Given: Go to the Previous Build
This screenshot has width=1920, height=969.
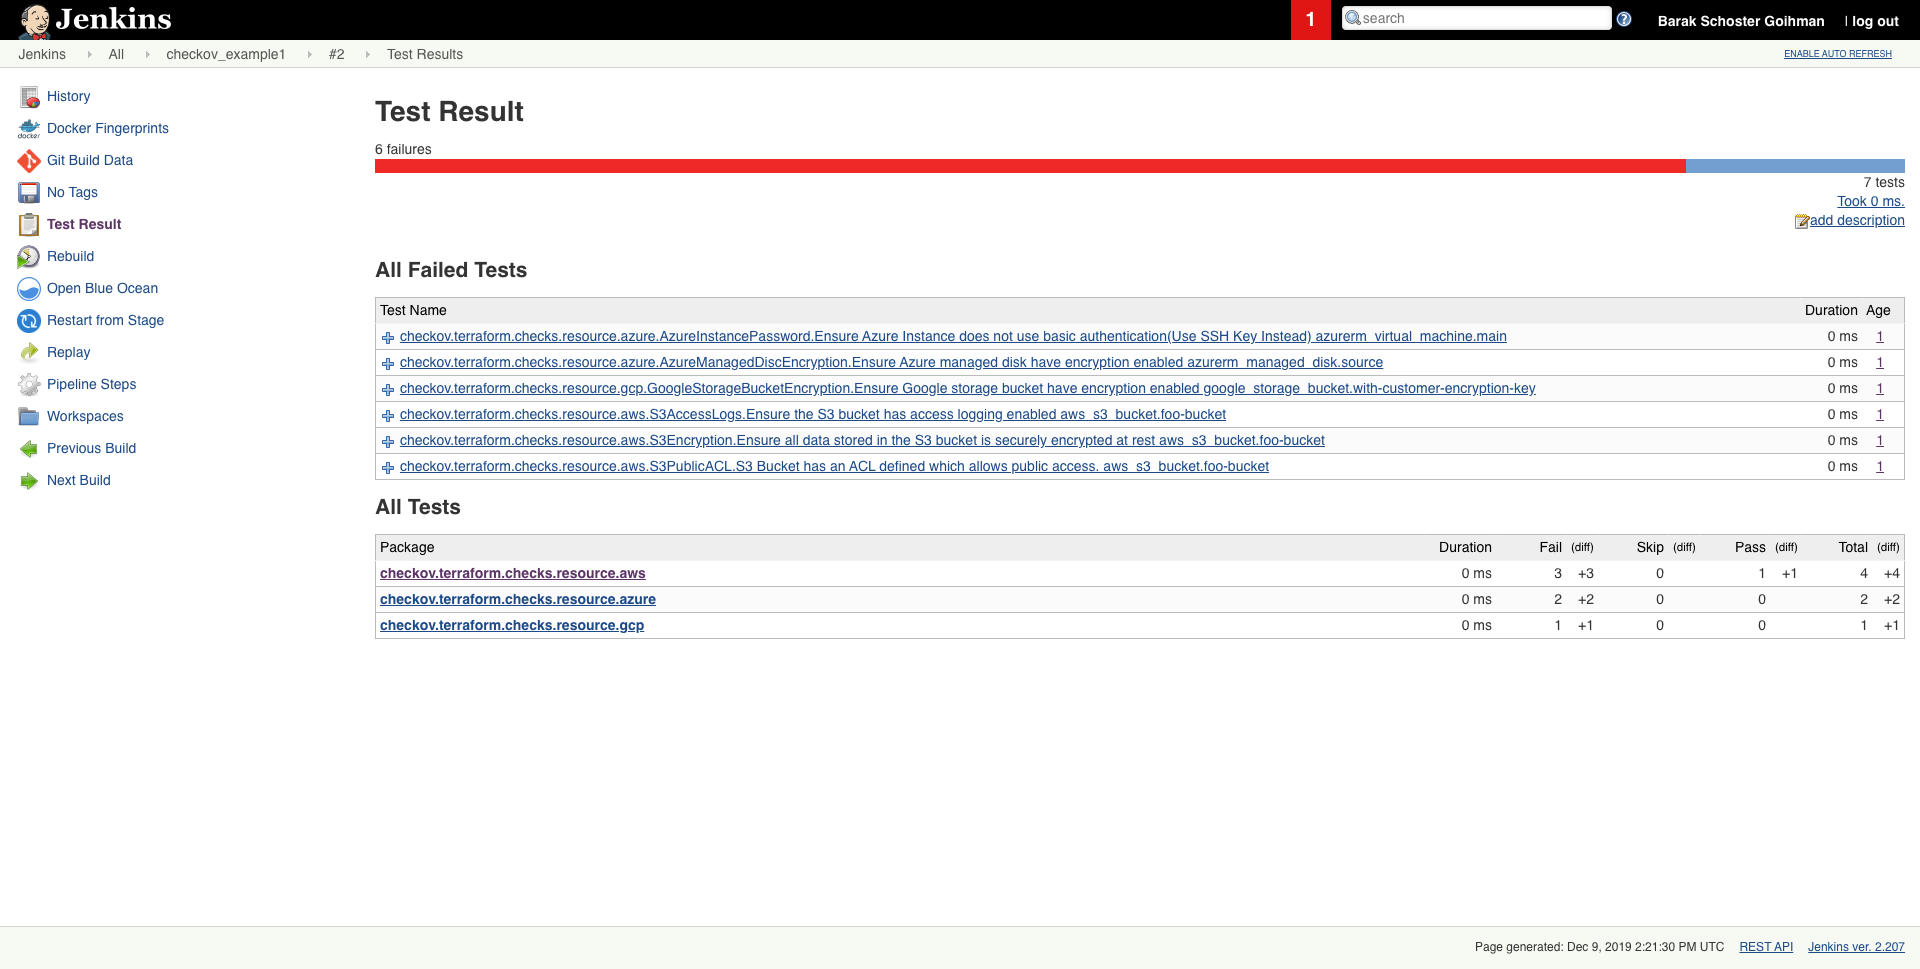Looking at the screenshot, I should click(91, 448).
